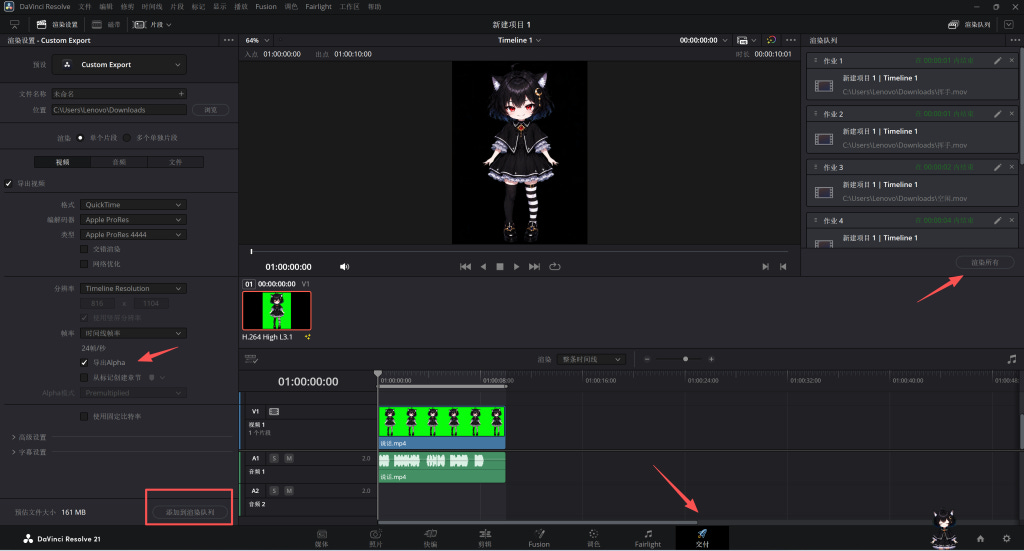This screenshot has height=551, width=1024.
Task: Play in reverse in viewer
Action: click(x=483, y=266)
